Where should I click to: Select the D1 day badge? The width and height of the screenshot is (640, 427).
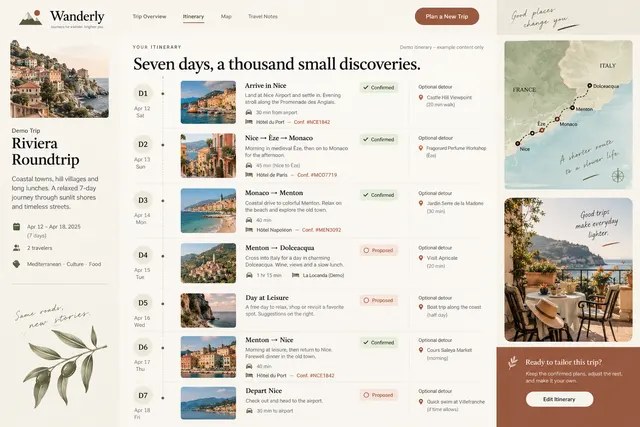point(143,93)
